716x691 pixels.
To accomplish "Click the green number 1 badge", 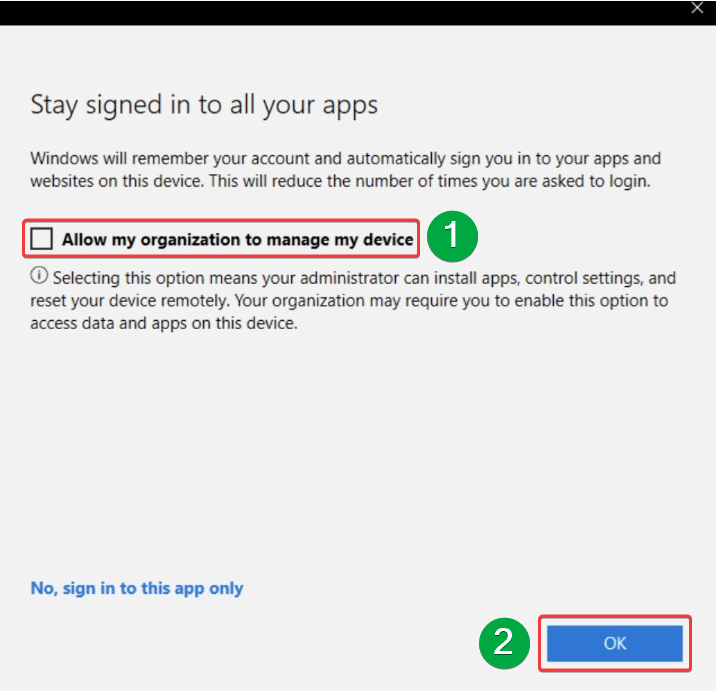I will pos(452,237).
